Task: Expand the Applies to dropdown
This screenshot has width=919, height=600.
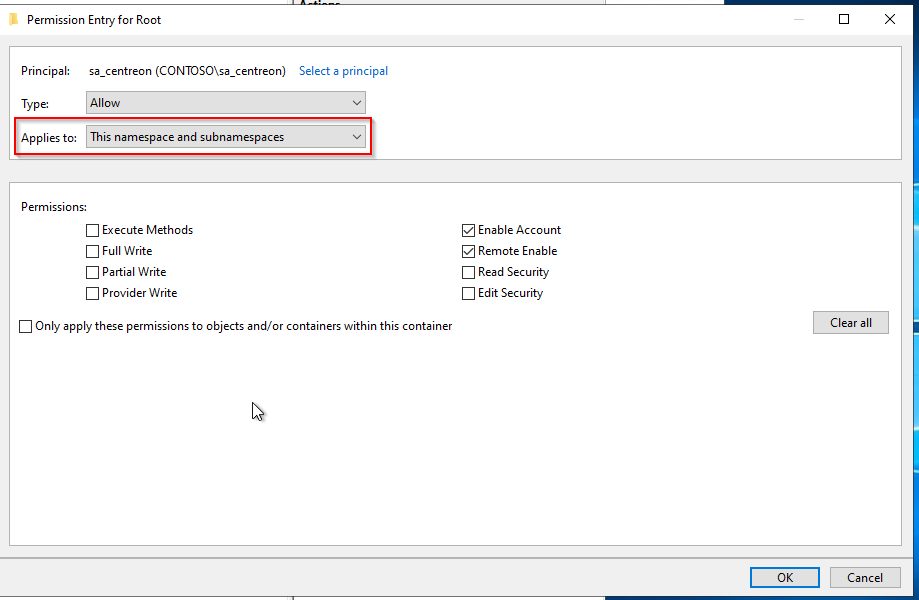Action: coord(226,137)
